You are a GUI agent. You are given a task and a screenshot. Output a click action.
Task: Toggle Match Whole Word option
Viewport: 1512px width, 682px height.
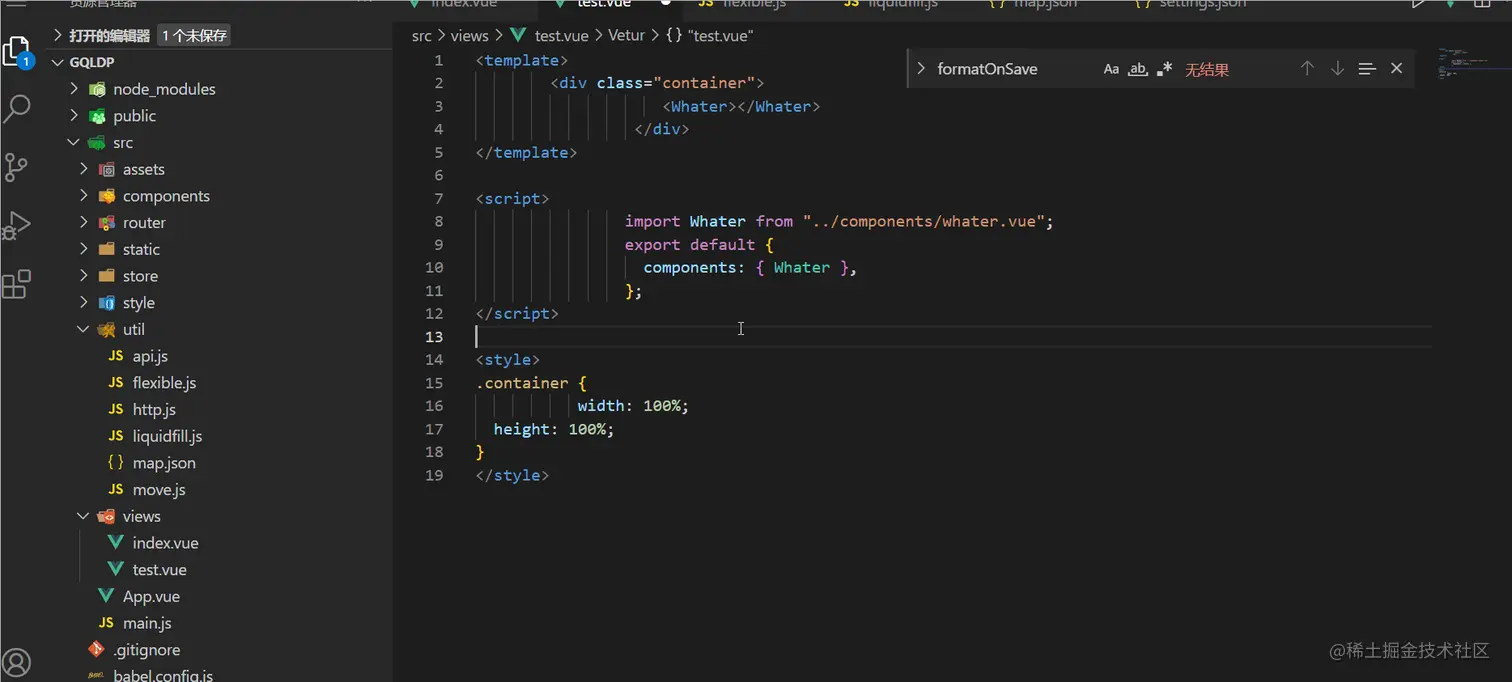1138,68
